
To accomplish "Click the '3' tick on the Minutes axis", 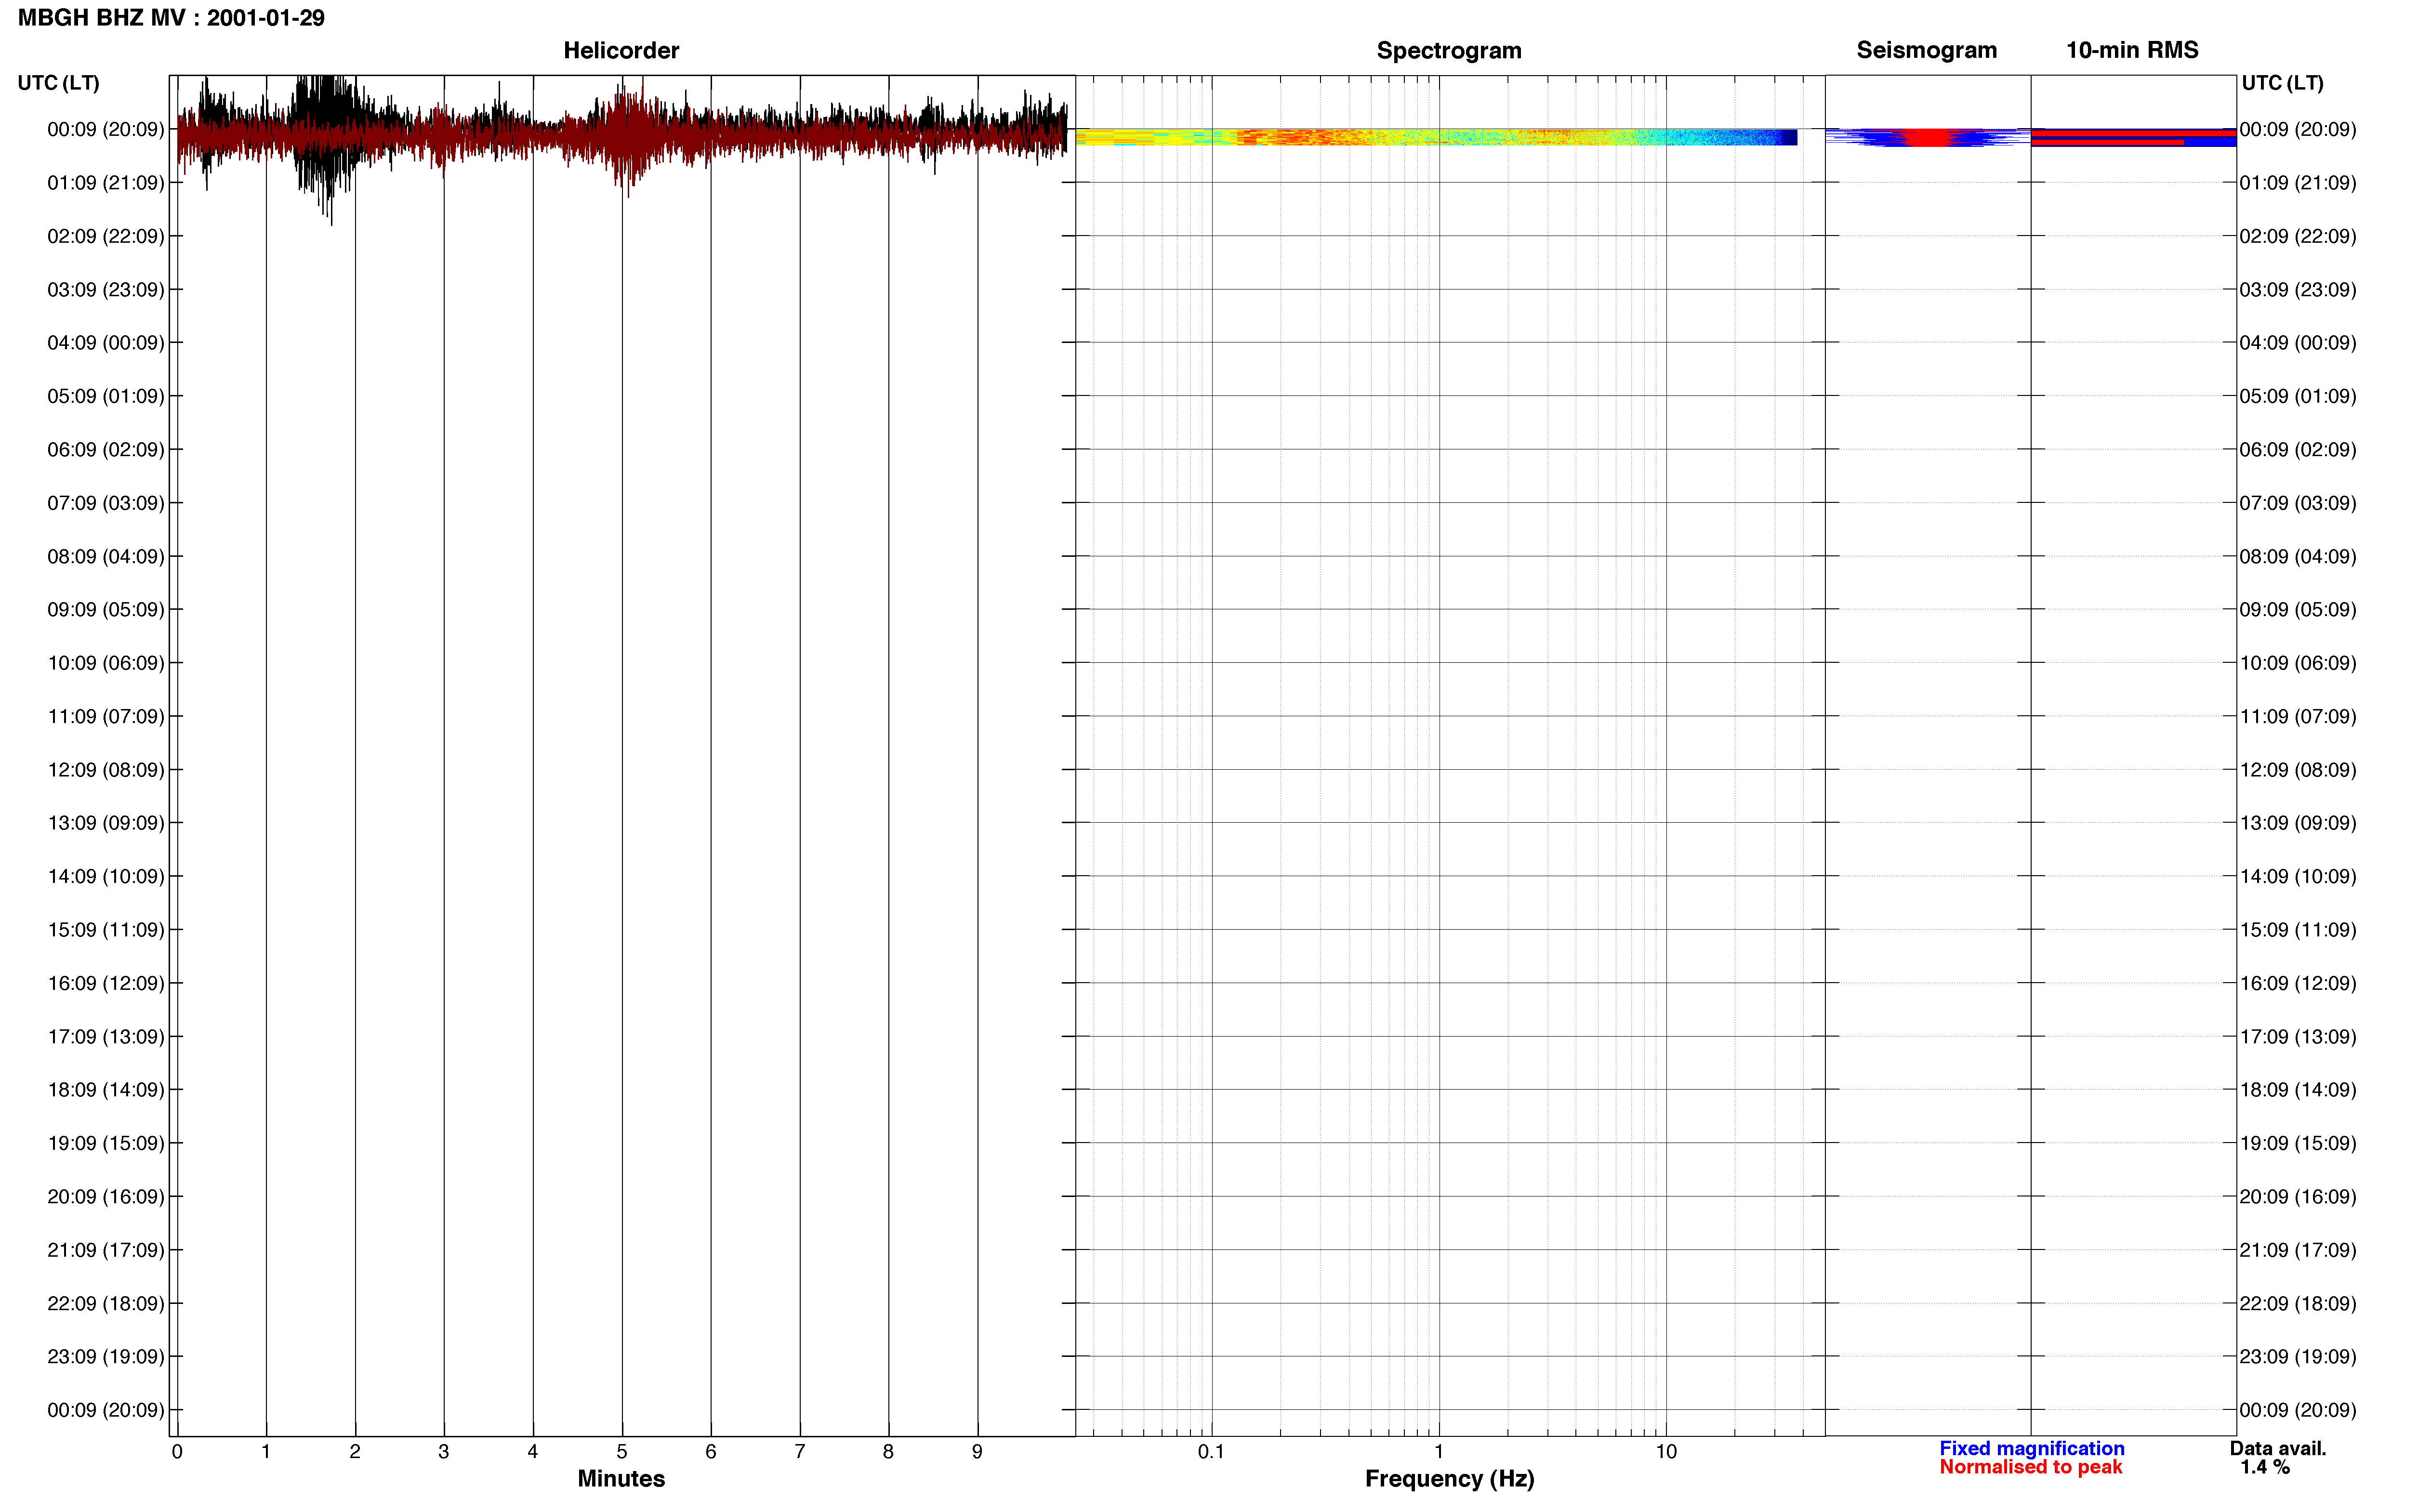I will tap(444, 1452).
